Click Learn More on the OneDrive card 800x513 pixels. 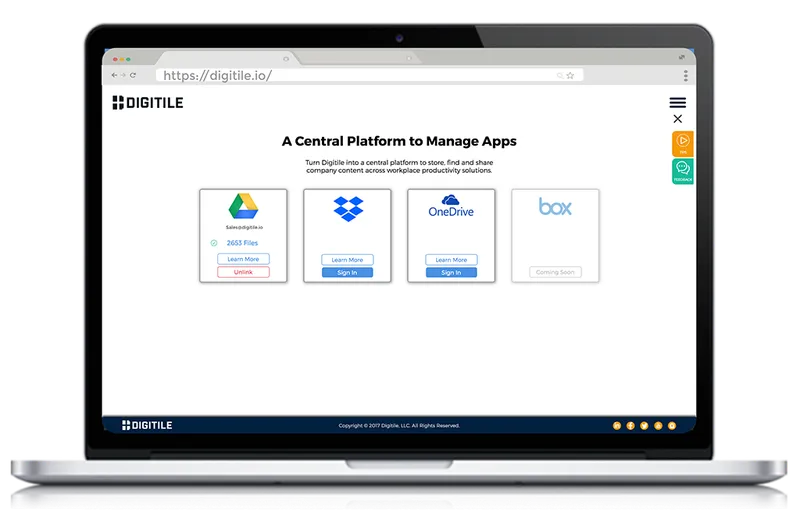(x=452, y=260)
